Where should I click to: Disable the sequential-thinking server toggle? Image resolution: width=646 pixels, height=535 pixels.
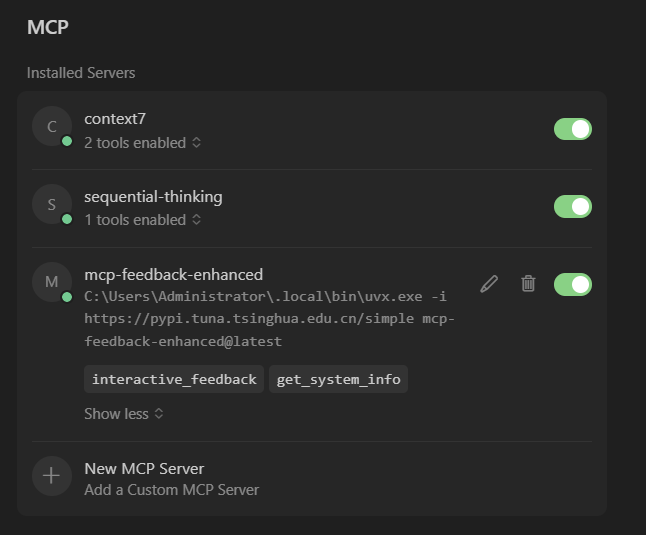click(573, 207)
